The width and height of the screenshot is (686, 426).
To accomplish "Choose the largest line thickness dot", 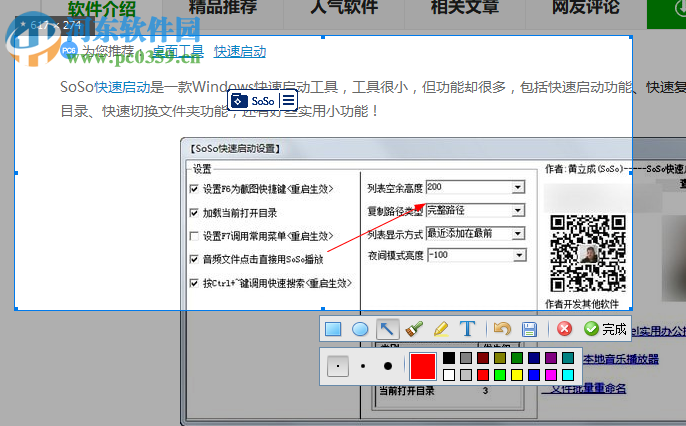I will tap(388, 366).
